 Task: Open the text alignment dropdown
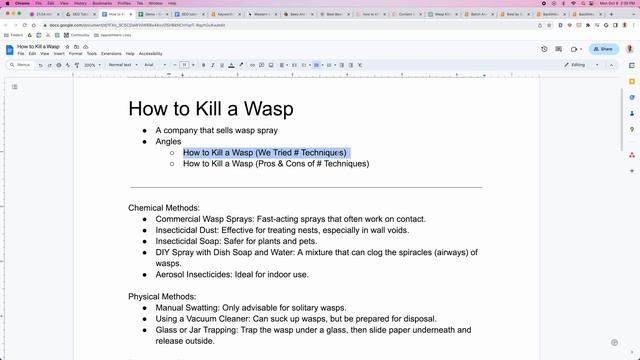pos(283,65)
